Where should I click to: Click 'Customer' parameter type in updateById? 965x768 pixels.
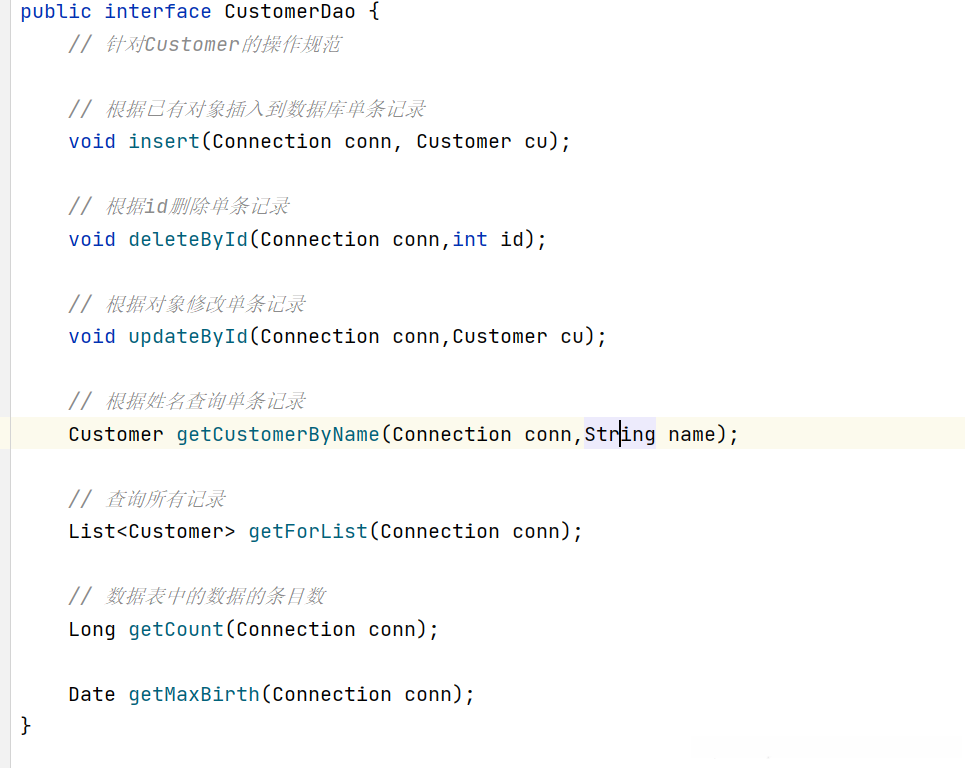click(x=500, y=337)
